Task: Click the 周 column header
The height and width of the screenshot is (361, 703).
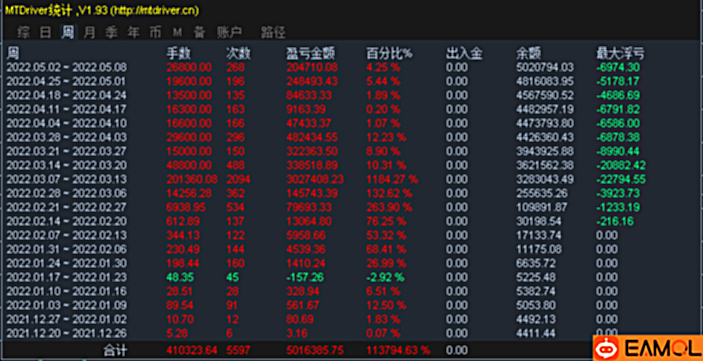Action: [x=13, y=54]
